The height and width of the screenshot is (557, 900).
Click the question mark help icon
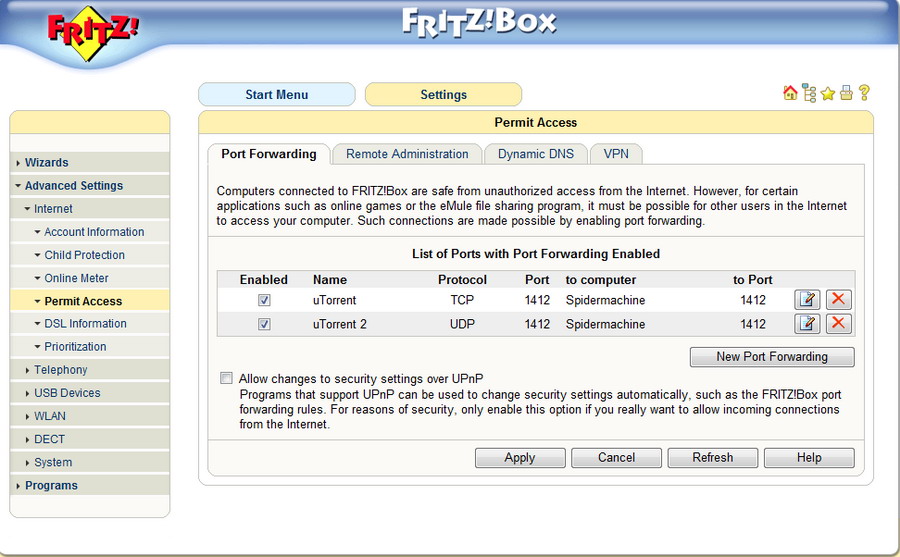click(x=864, y=93)
